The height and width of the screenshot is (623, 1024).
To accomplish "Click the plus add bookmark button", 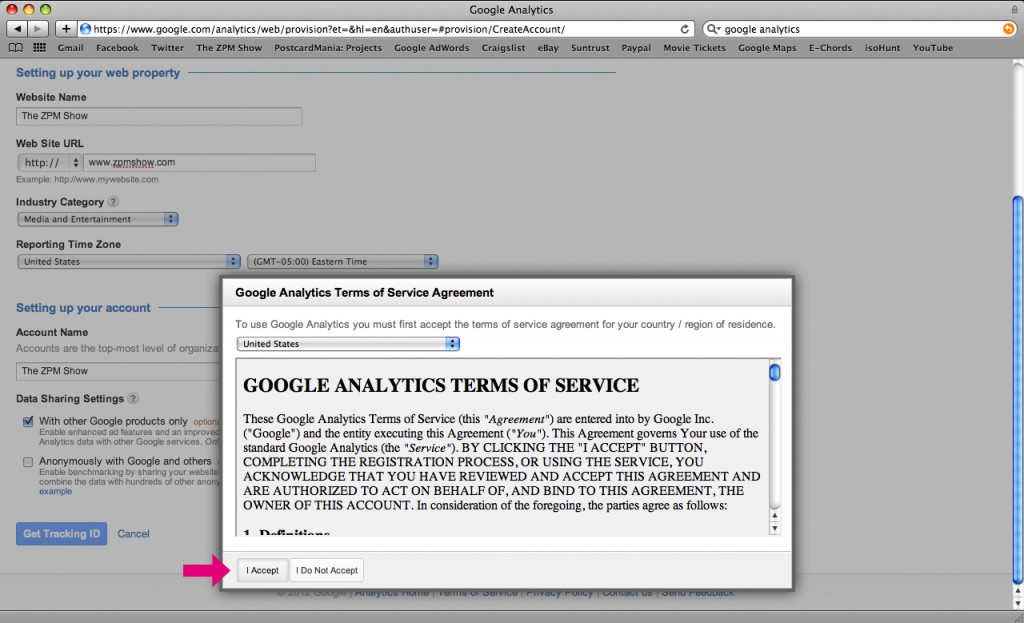I will (66, 29).
